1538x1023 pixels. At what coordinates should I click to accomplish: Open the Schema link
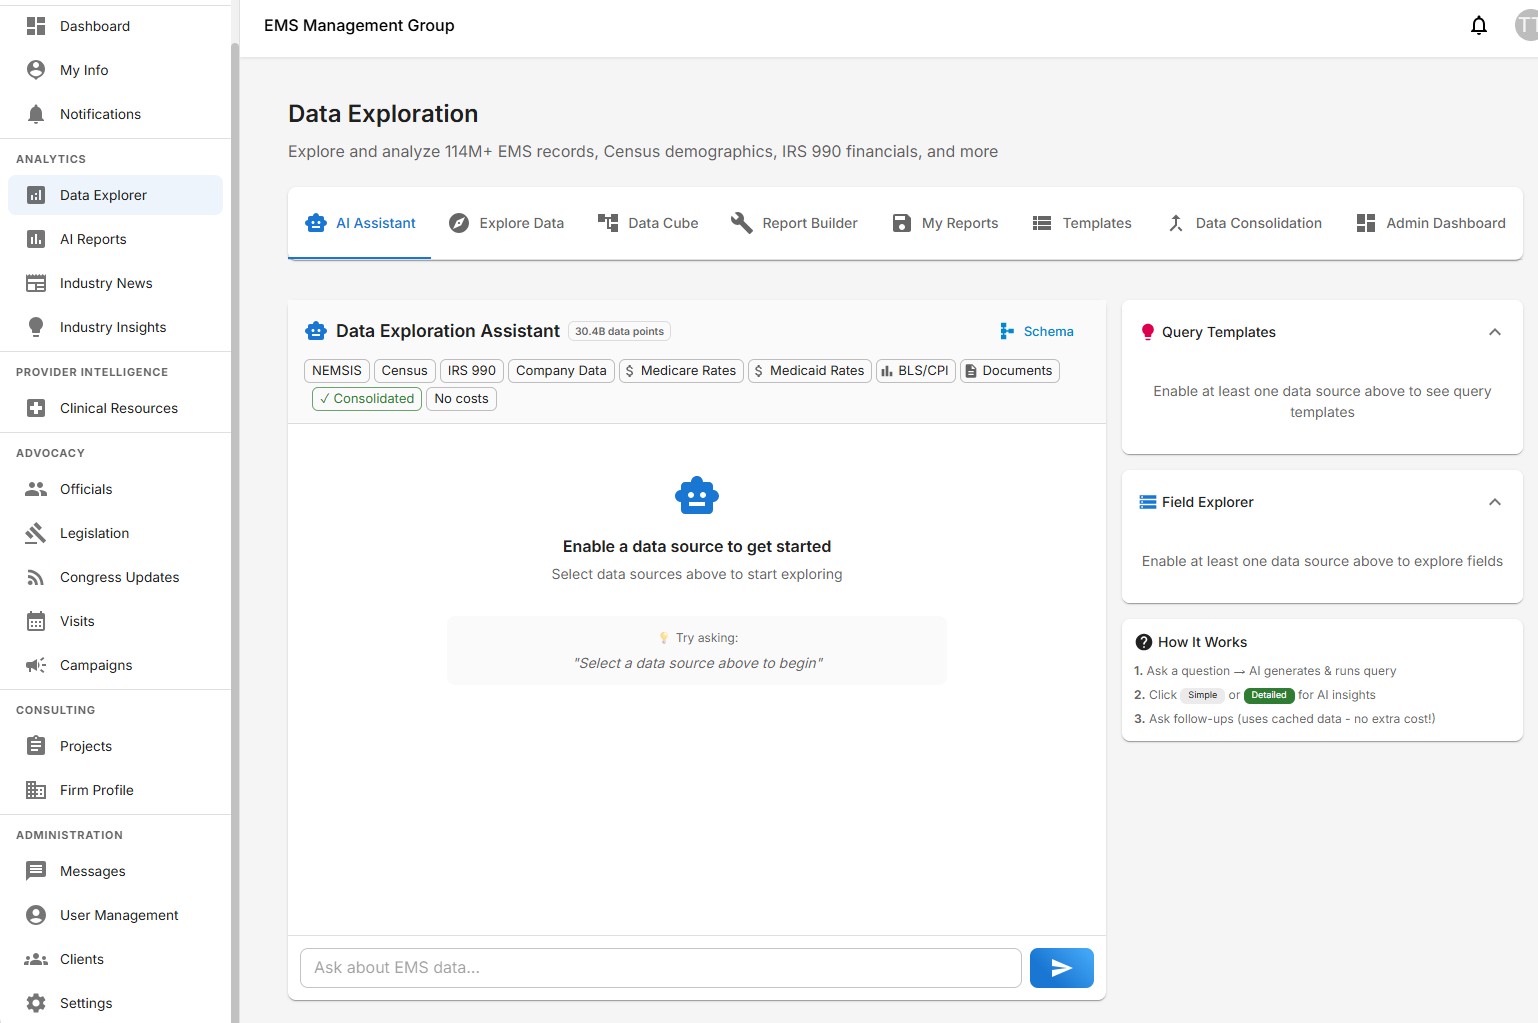tap(1037, 331)
